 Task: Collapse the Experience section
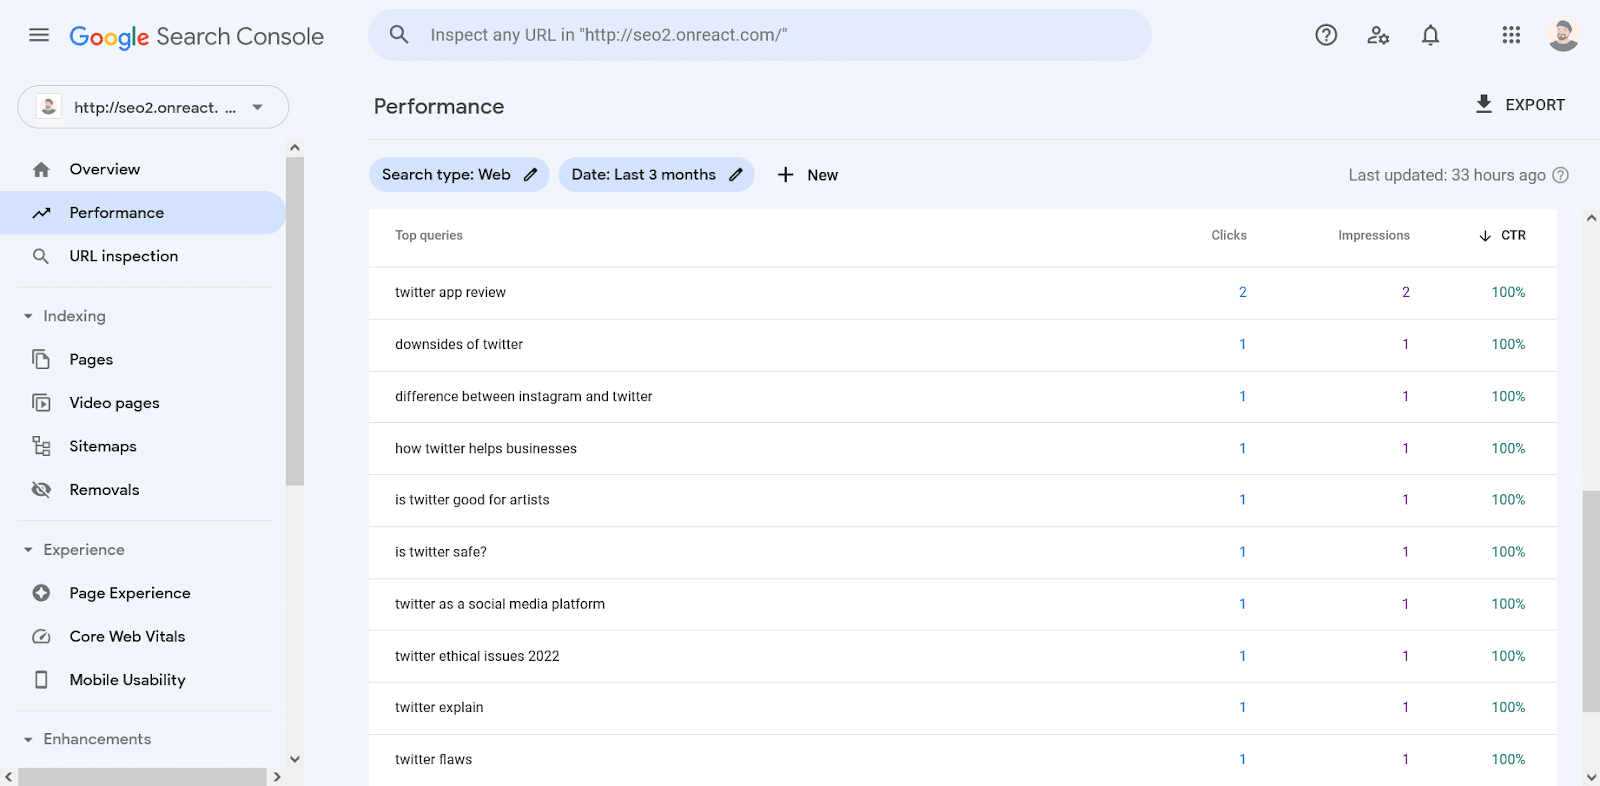(28, 550)
